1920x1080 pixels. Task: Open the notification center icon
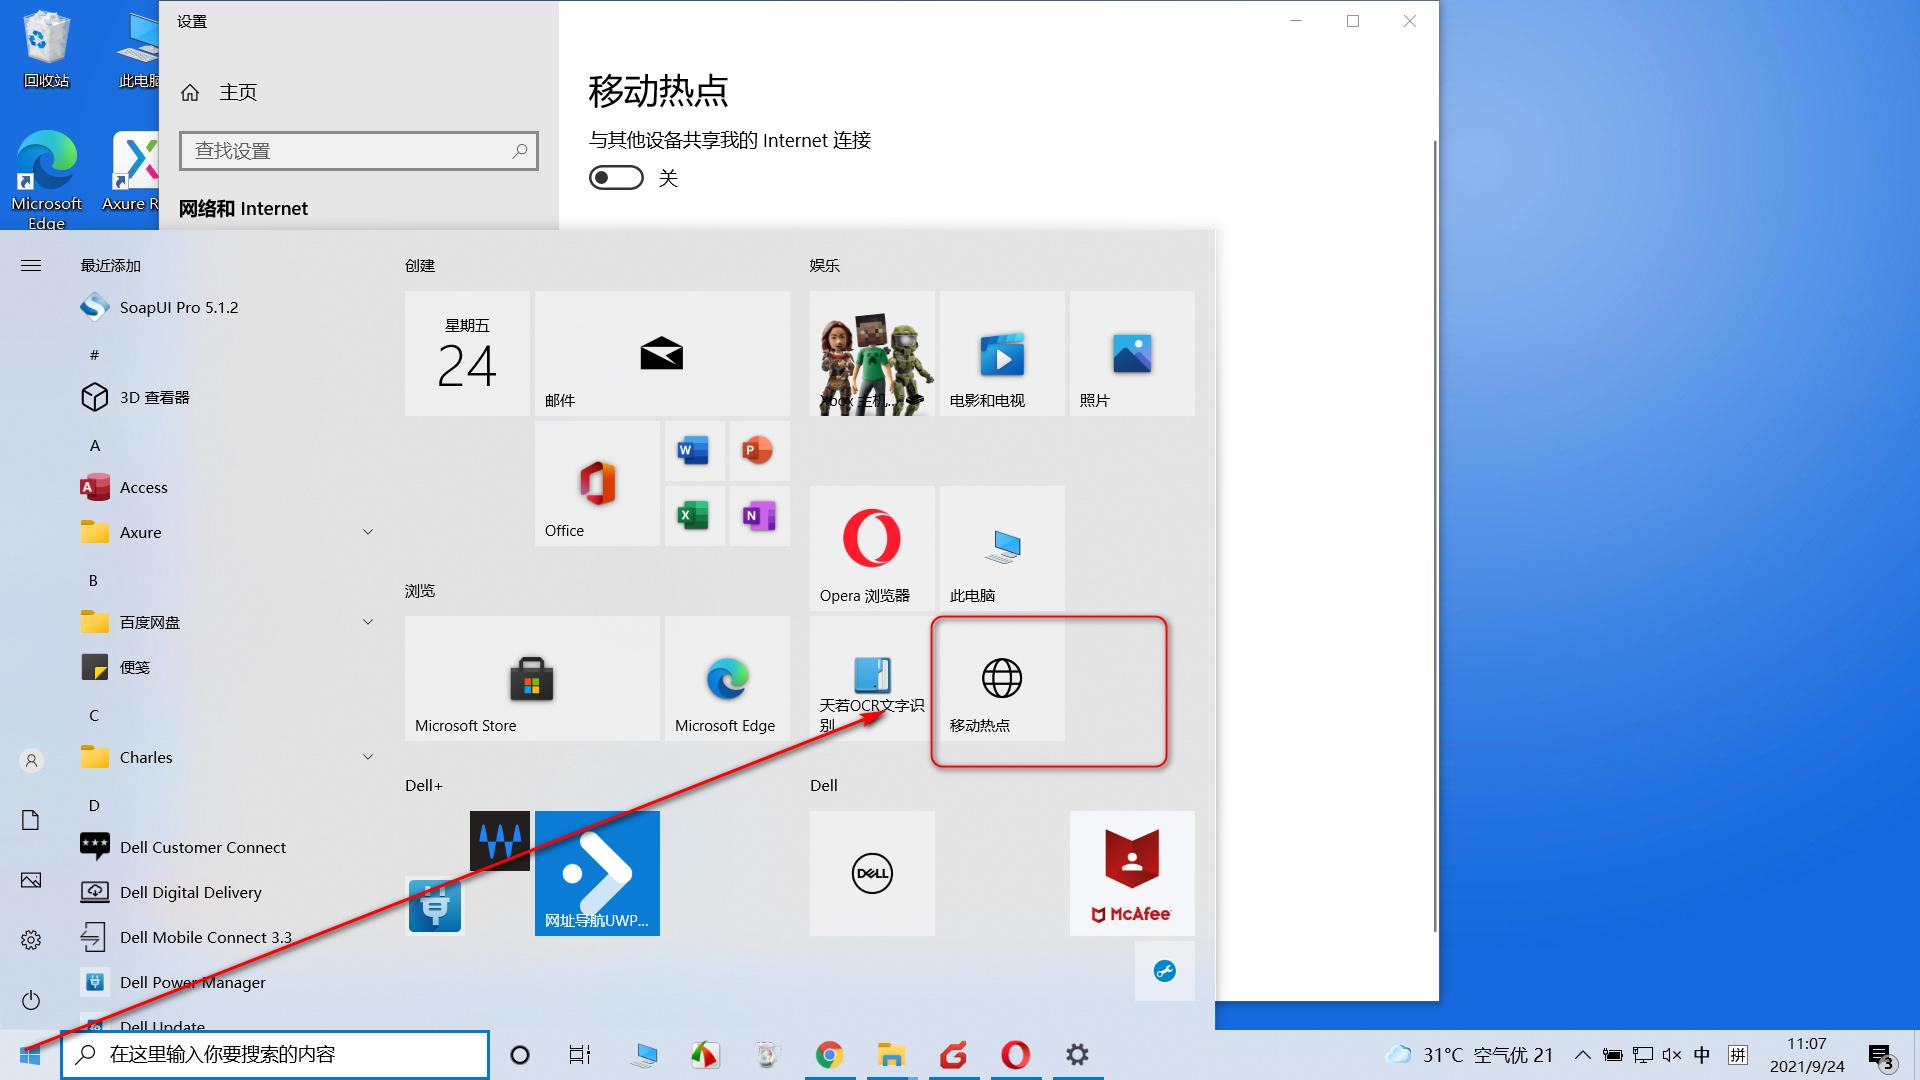[1881, 1056]
